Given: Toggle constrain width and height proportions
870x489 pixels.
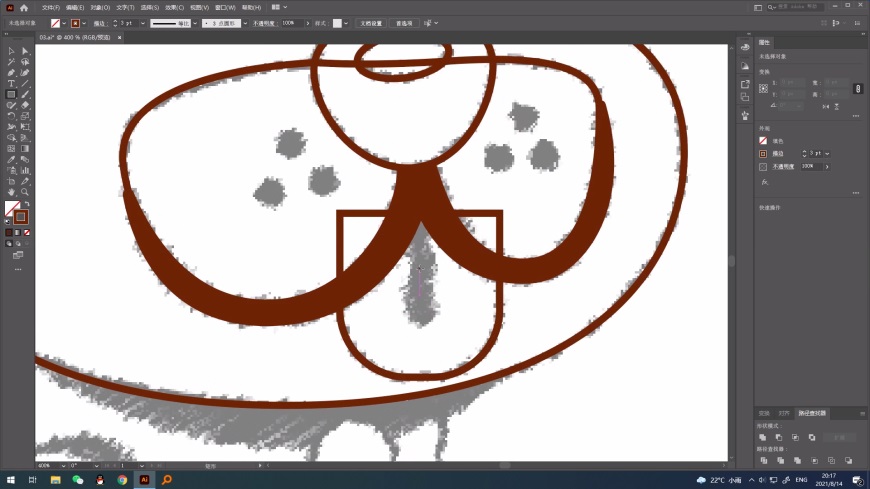Looking at the screenshot, I should click(x=858, y=89).
